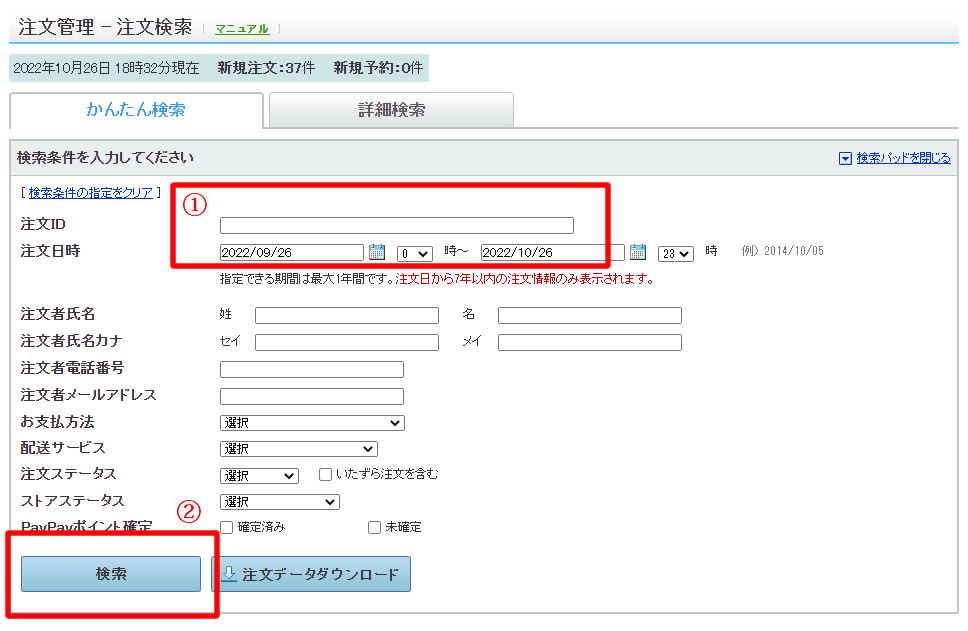Switch to the 詳細検索 tab
968x631 pixels.
click(391, 111)
